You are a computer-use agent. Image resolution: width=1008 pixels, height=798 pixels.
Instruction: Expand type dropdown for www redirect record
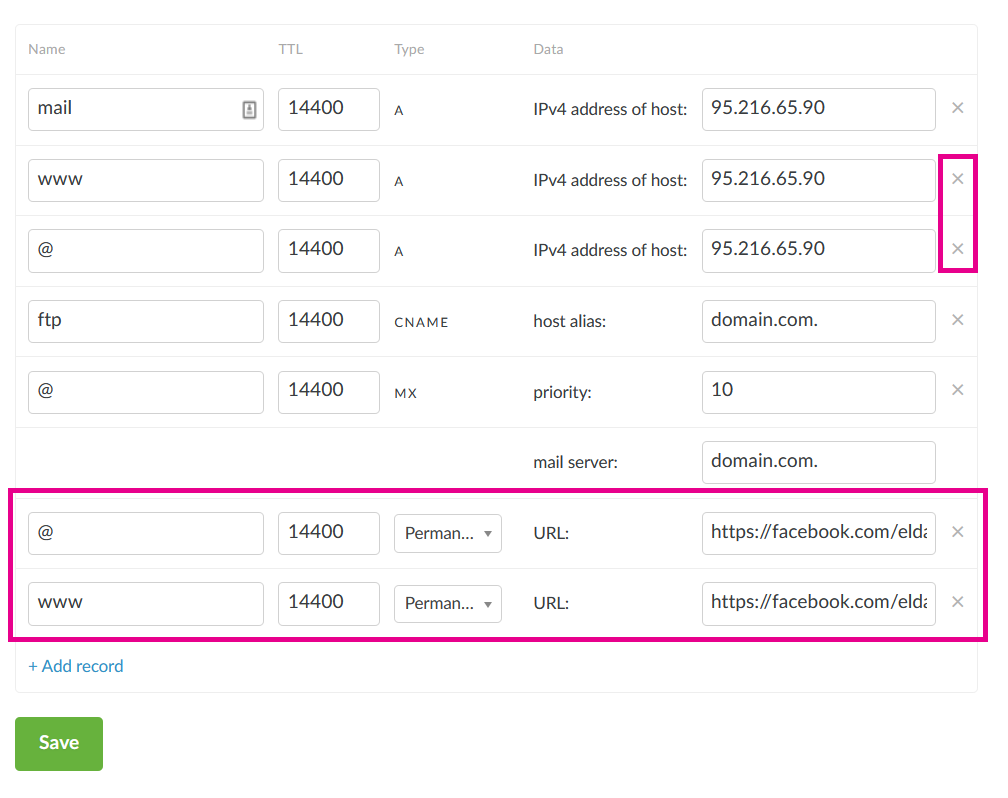447,603
